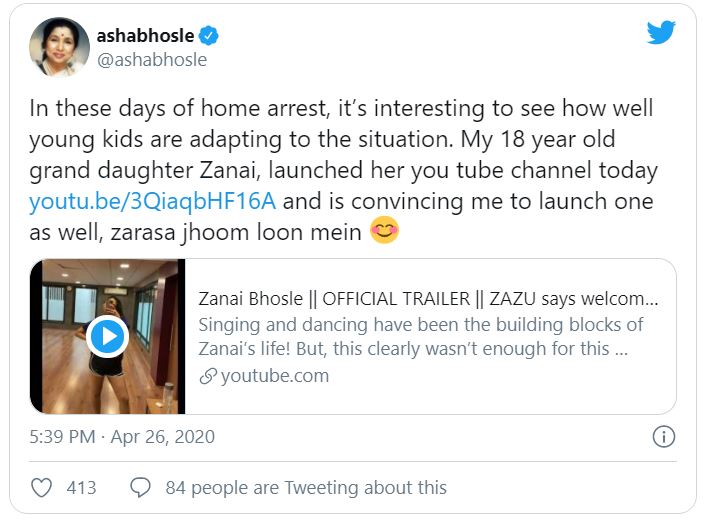Open ashabhosle's profile picture
This screenshot has width=713, height=522.
pos(57,47)
